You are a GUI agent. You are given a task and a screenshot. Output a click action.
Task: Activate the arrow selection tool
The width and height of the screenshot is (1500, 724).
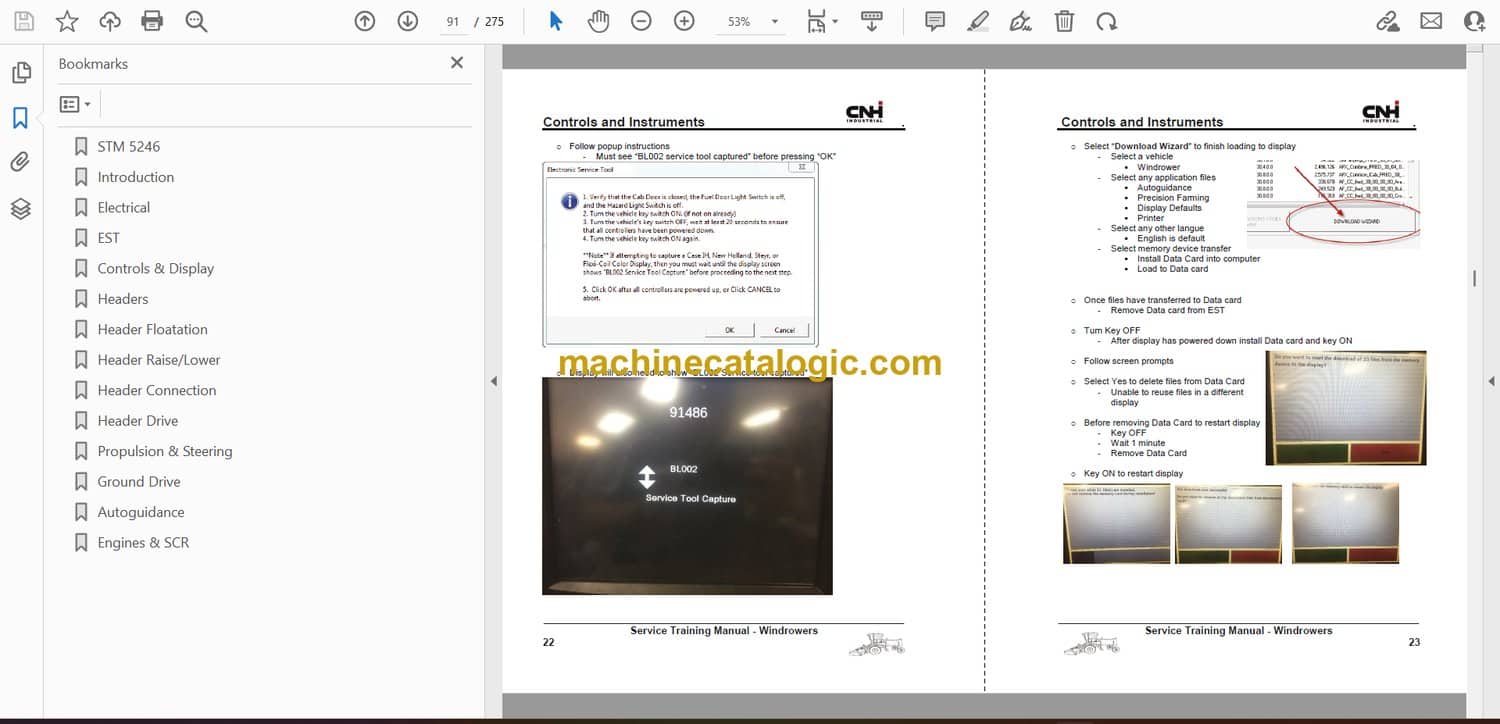(556, 21)
